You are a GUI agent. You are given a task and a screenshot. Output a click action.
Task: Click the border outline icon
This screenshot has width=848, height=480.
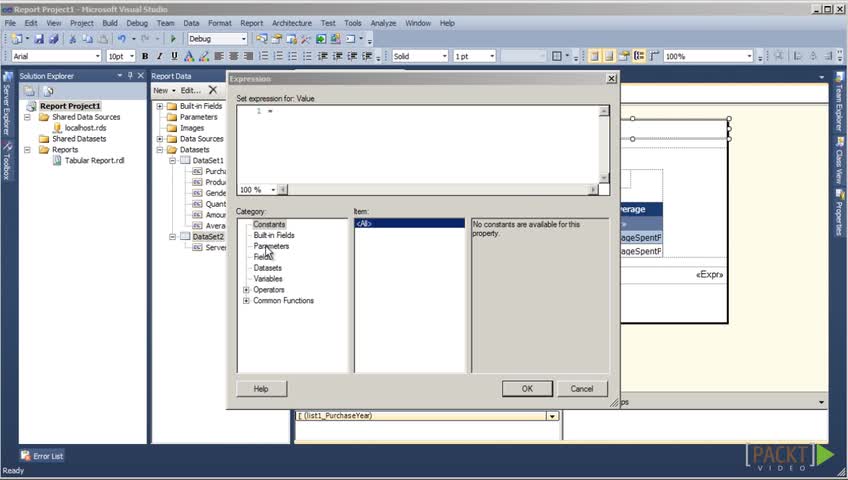click(x=556, y=56)
